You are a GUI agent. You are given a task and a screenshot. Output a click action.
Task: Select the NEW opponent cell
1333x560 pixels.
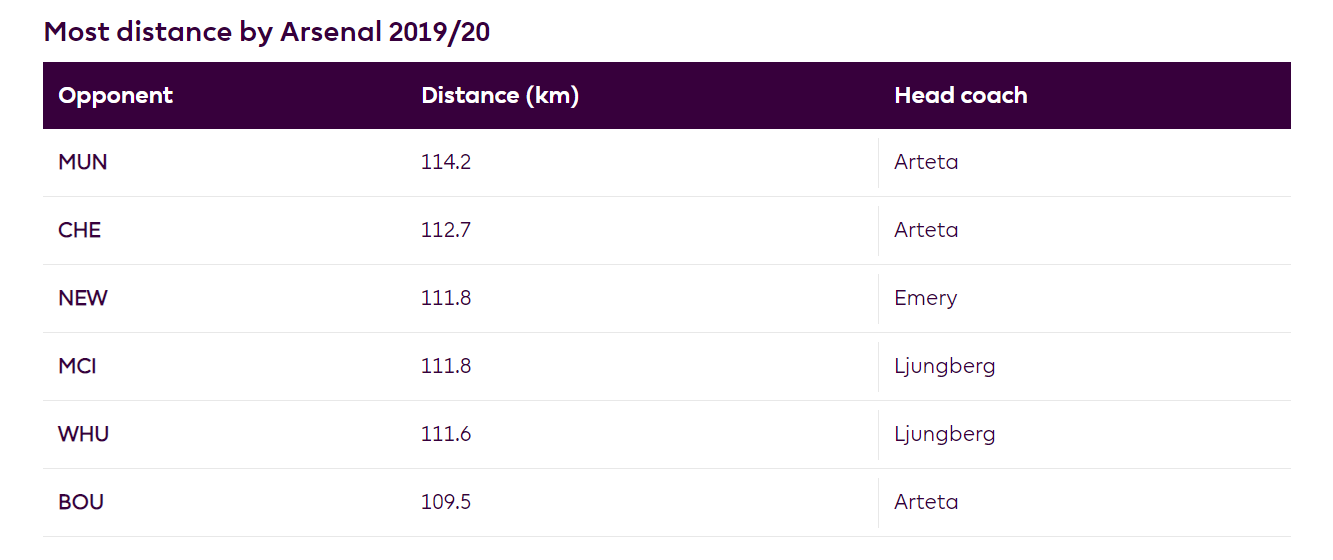tap(83, 298)
